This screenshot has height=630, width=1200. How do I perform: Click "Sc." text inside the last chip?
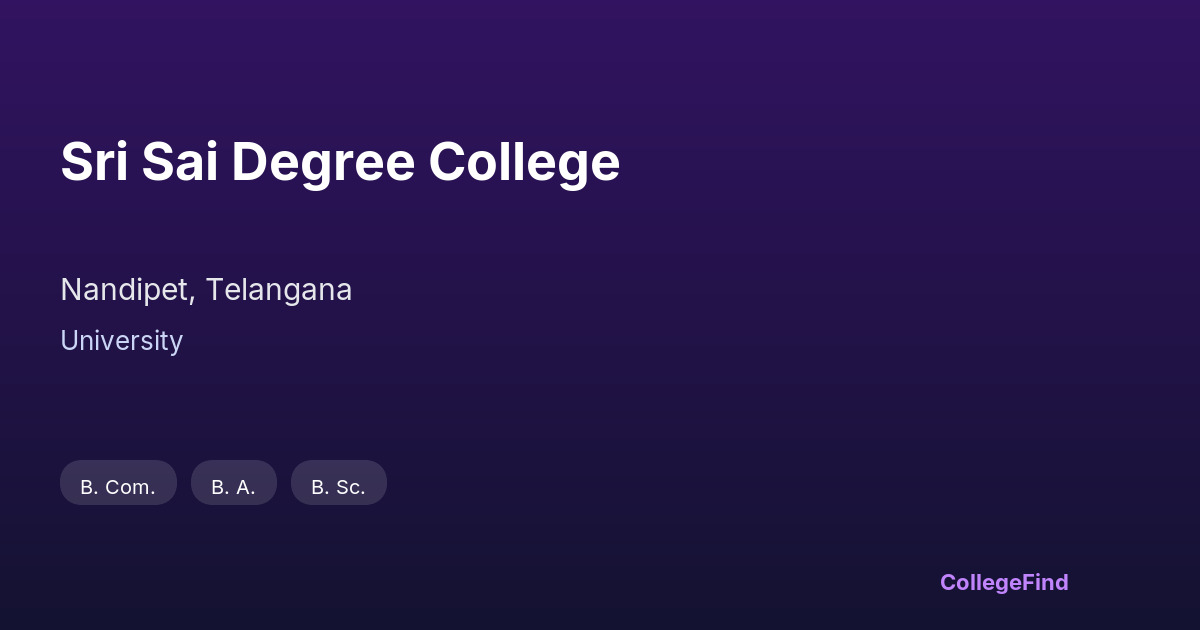(x=350, y=488)
